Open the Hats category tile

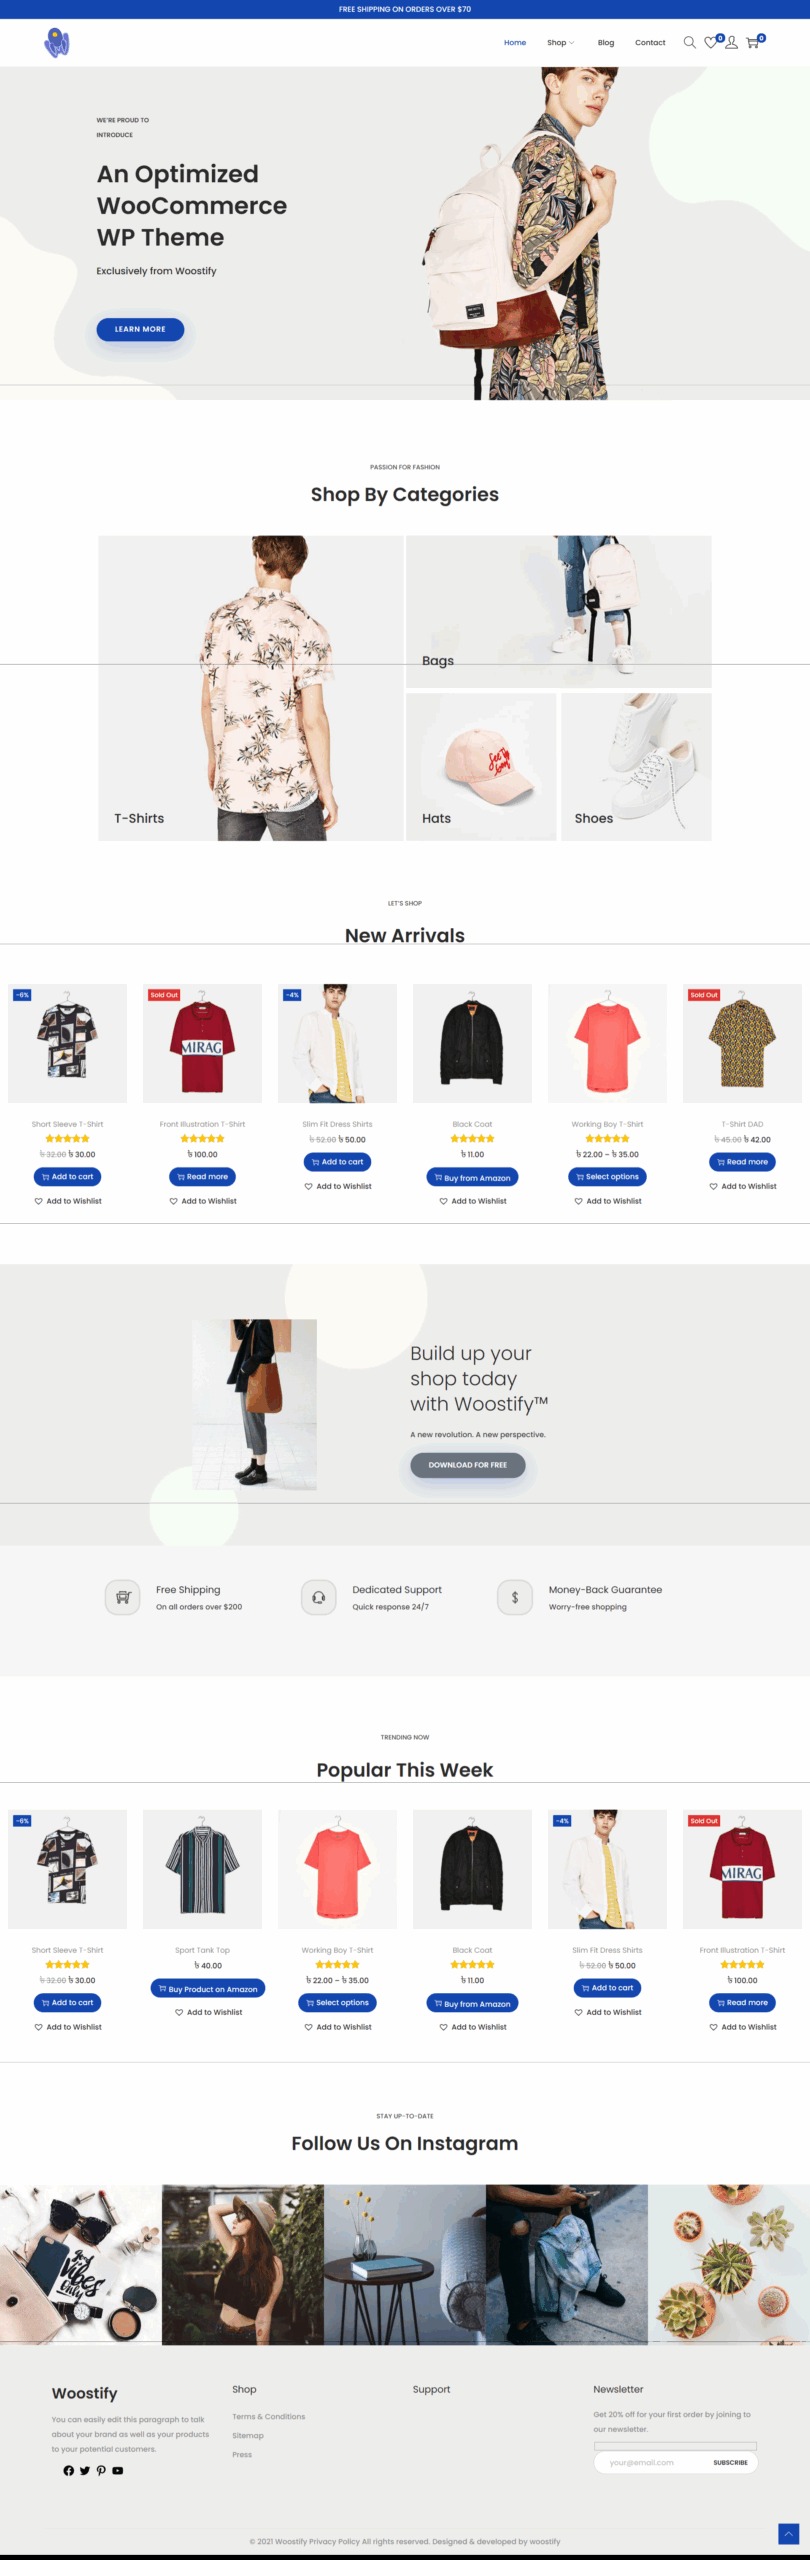481,767
